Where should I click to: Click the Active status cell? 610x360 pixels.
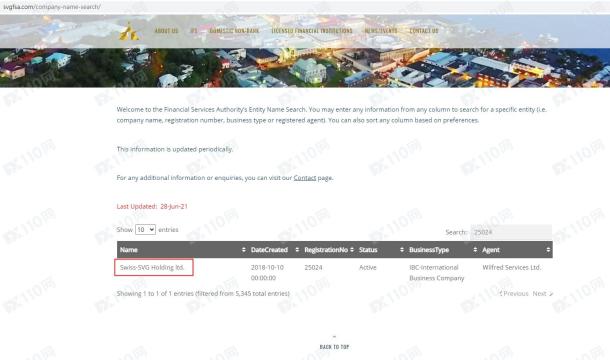[368, 268]
